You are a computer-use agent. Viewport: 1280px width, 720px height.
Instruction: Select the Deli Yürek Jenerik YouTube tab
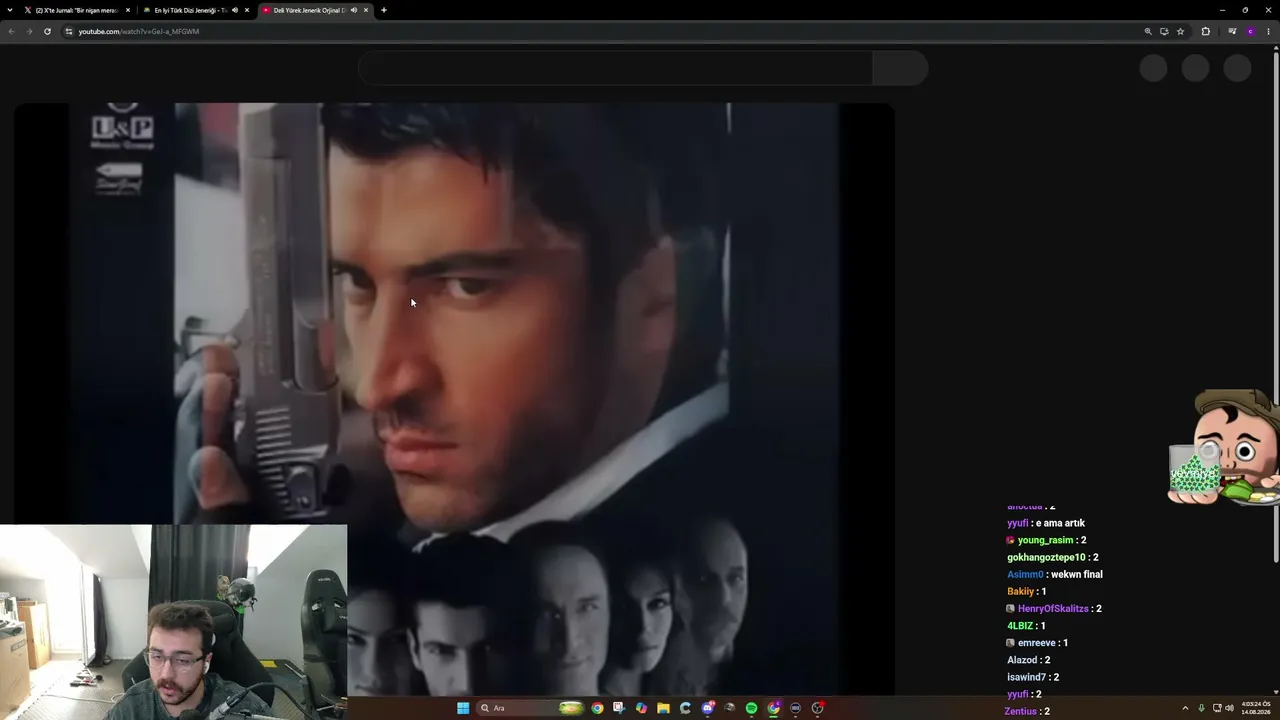click(x=315, y=10)
